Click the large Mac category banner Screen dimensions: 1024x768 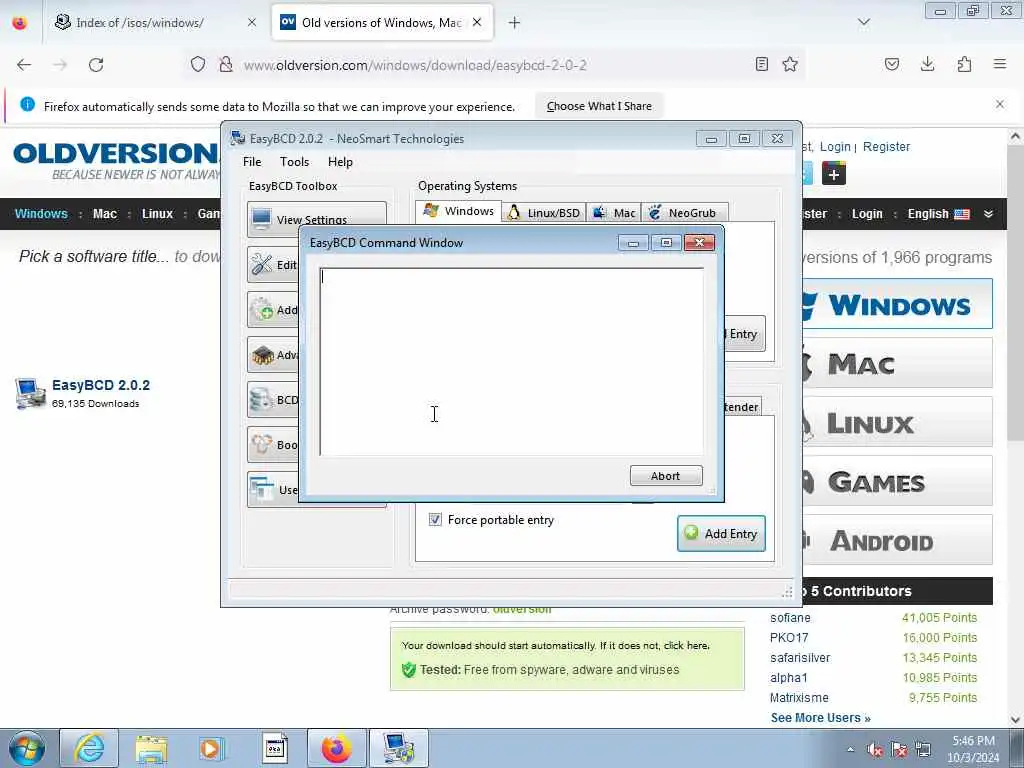point(897,363)
